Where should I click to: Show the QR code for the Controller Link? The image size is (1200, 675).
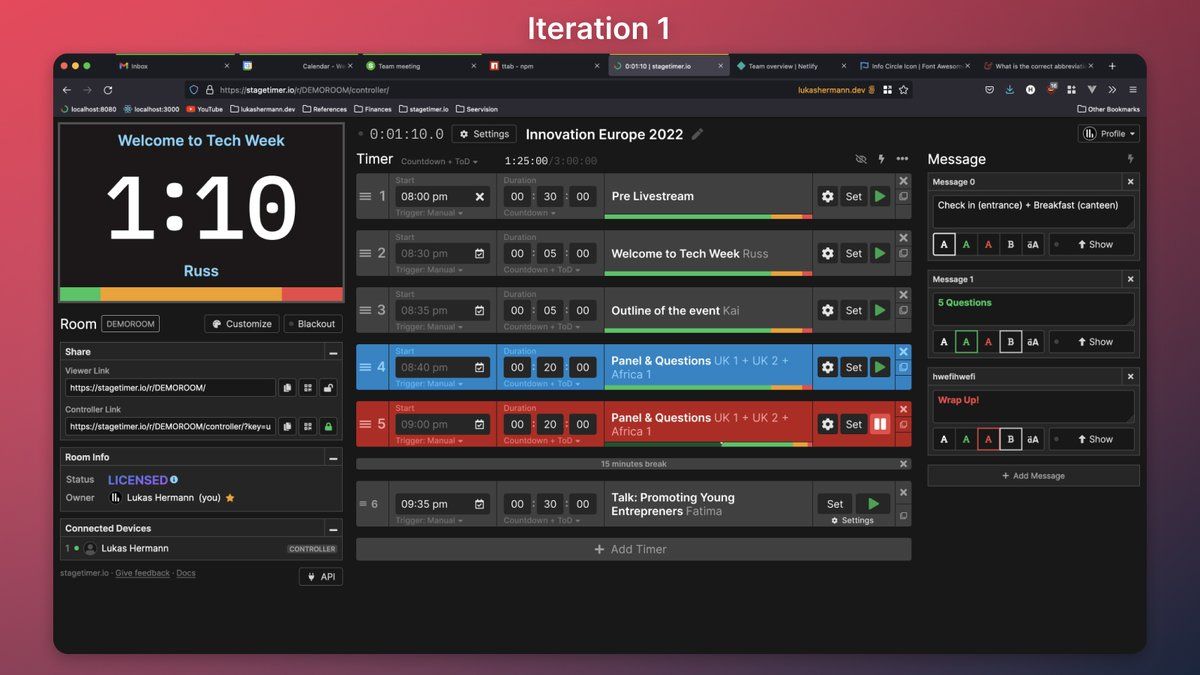click(x=308, y=426)
